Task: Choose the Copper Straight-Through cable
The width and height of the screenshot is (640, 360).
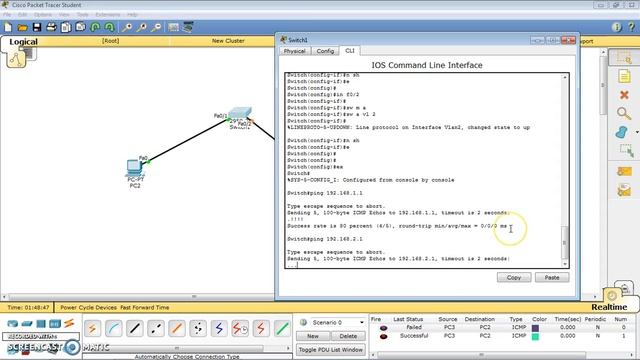Action: click(135, 328)
